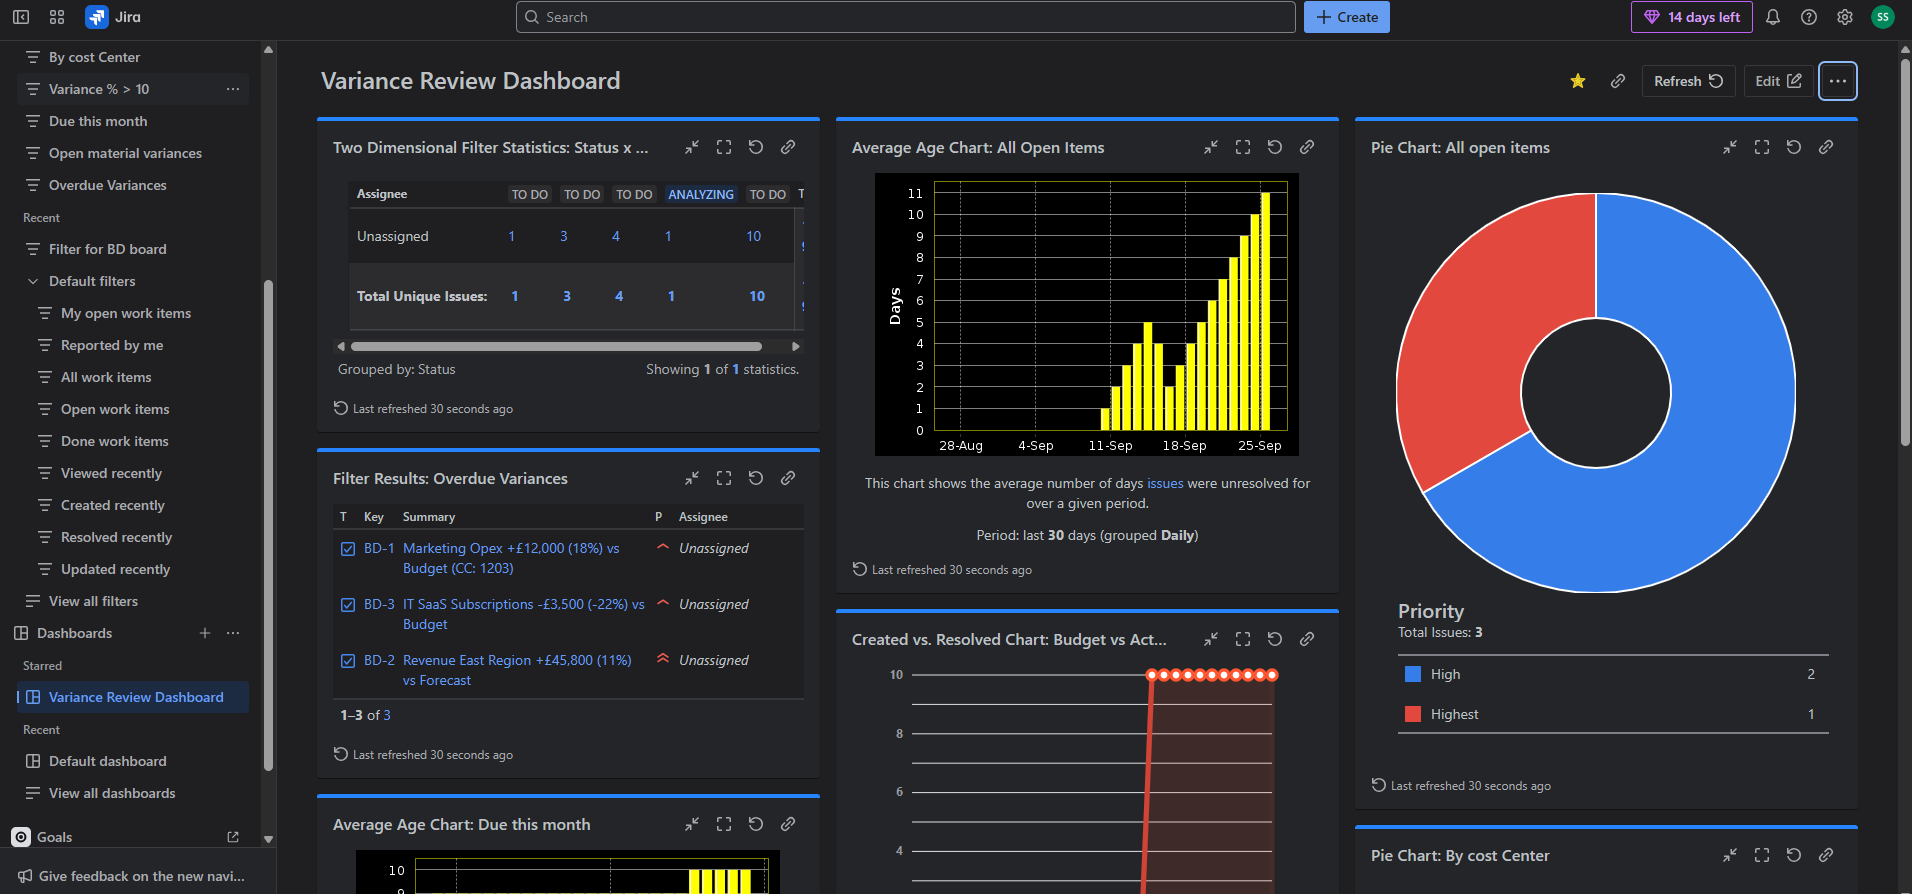
Task: Maximize Average Age Chart: All Open Items gadget
Action: coord(1243,147)
